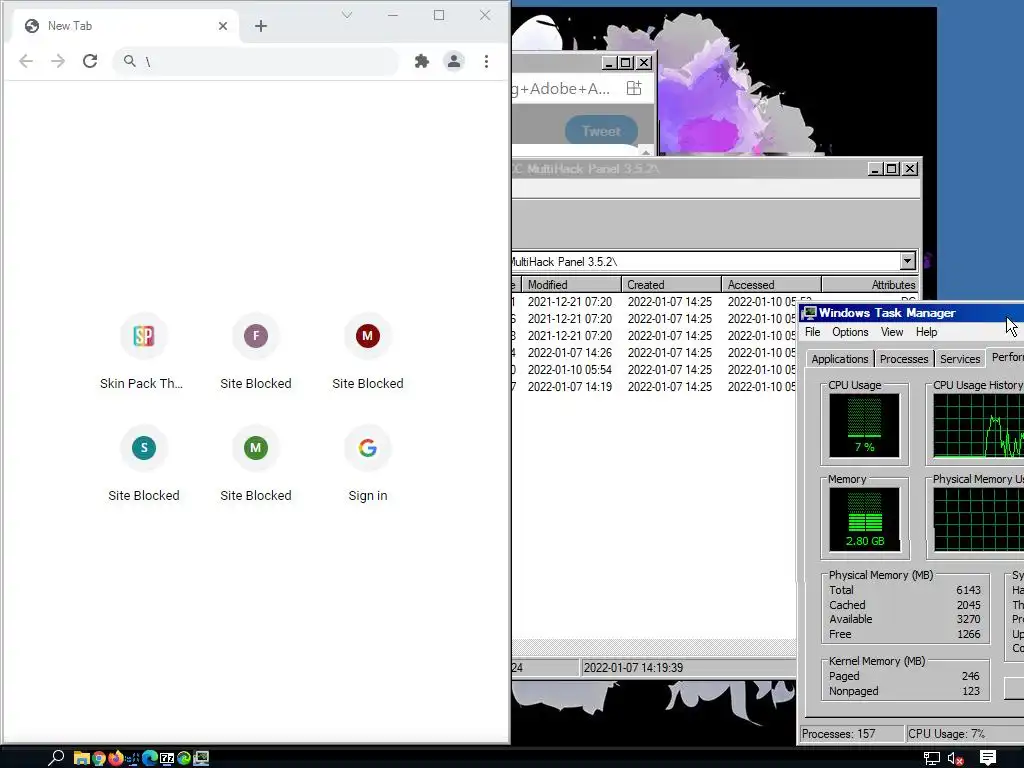Click status bar timestamp 2022-01-07 14:19:39

pos(633,667)
